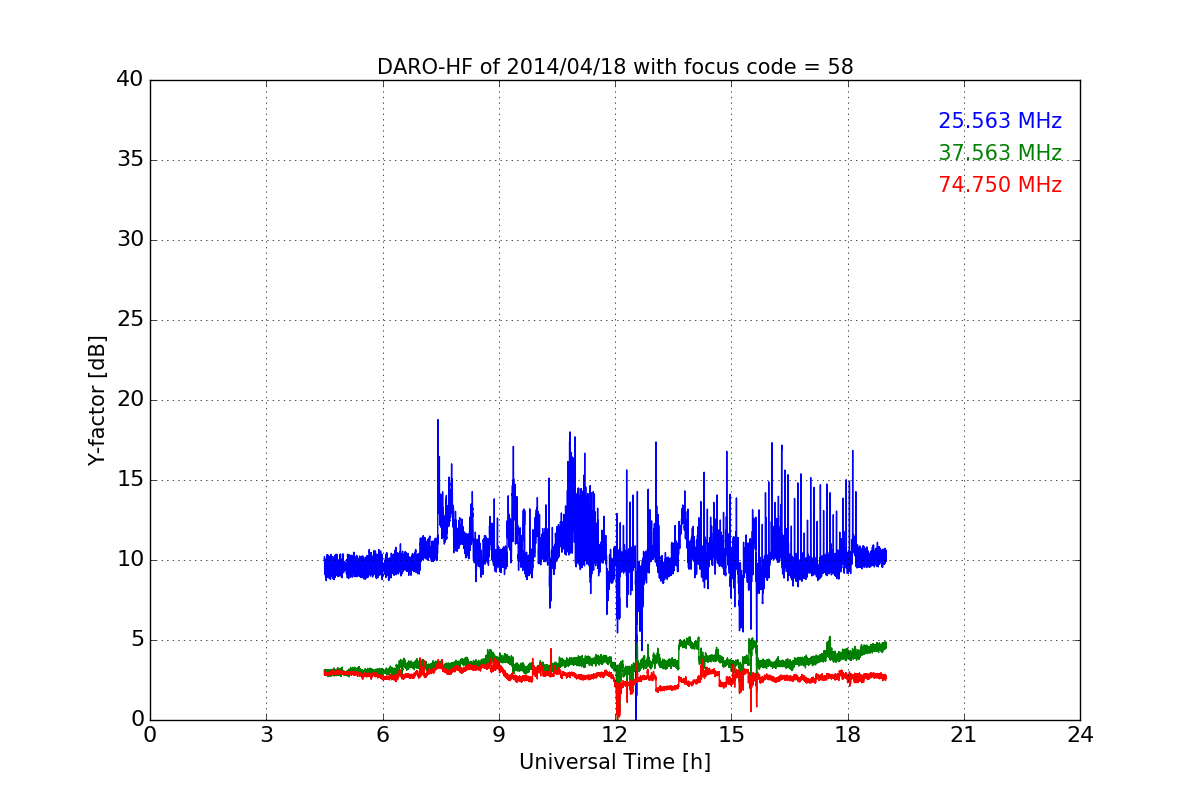Click y-axis tick label 35
The width and height of the screenshot is (1200, 800).
tap(130, 160)
